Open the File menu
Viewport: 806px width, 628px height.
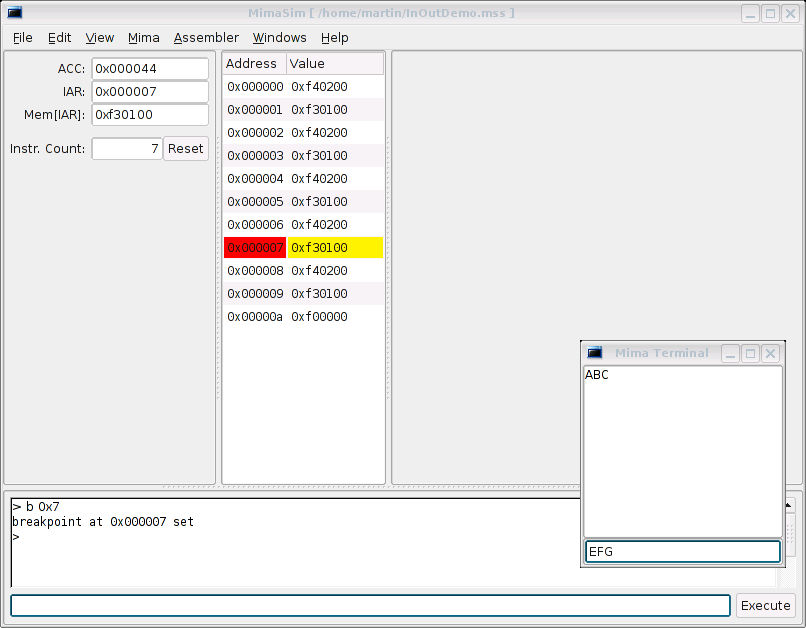[x=23, y=37]
